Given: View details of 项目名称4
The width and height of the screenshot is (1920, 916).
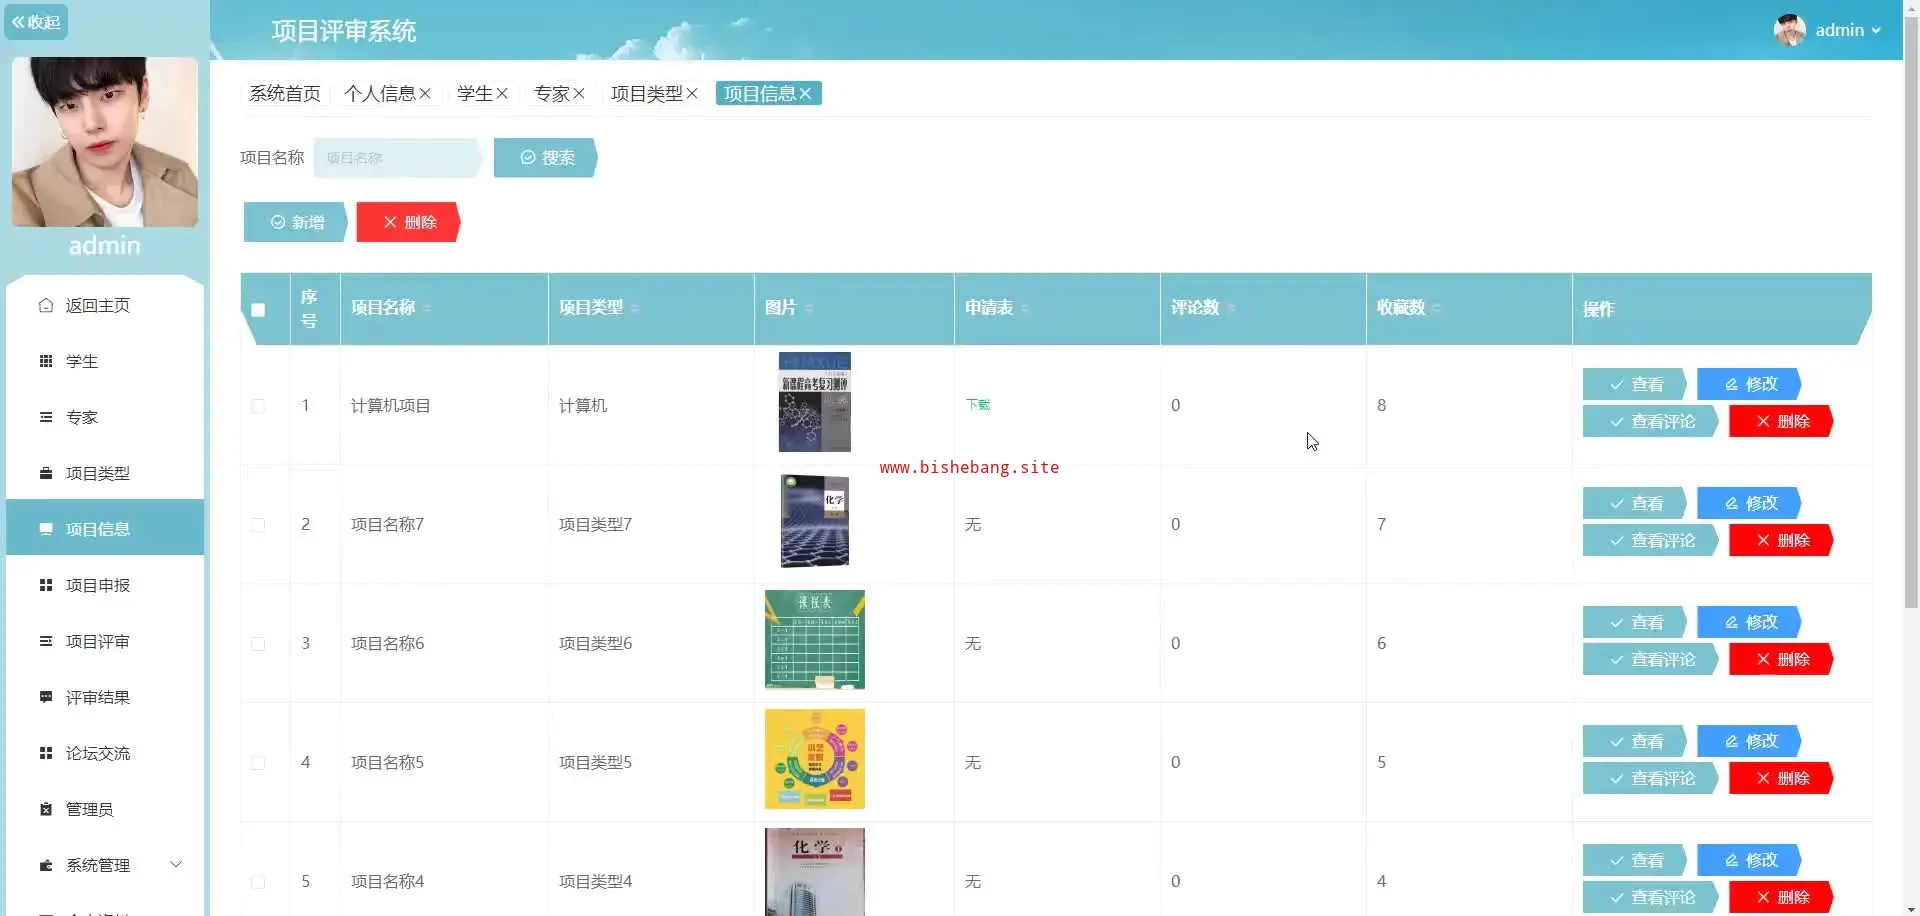Looking at the screenshot, I should pos(1635,860).
